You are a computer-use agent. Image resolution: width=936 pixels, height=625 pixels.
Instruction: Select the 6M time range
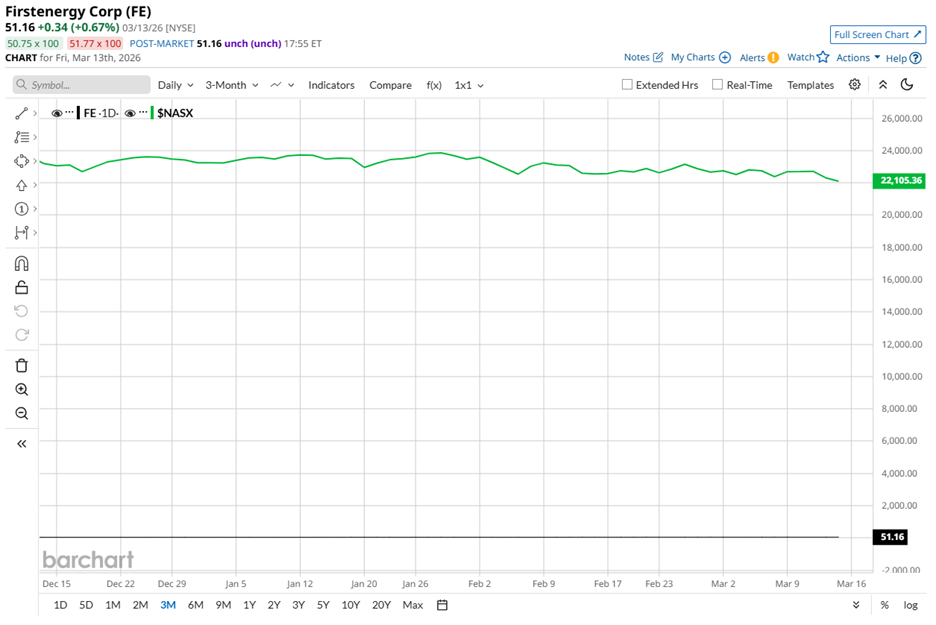click(195, 605)
